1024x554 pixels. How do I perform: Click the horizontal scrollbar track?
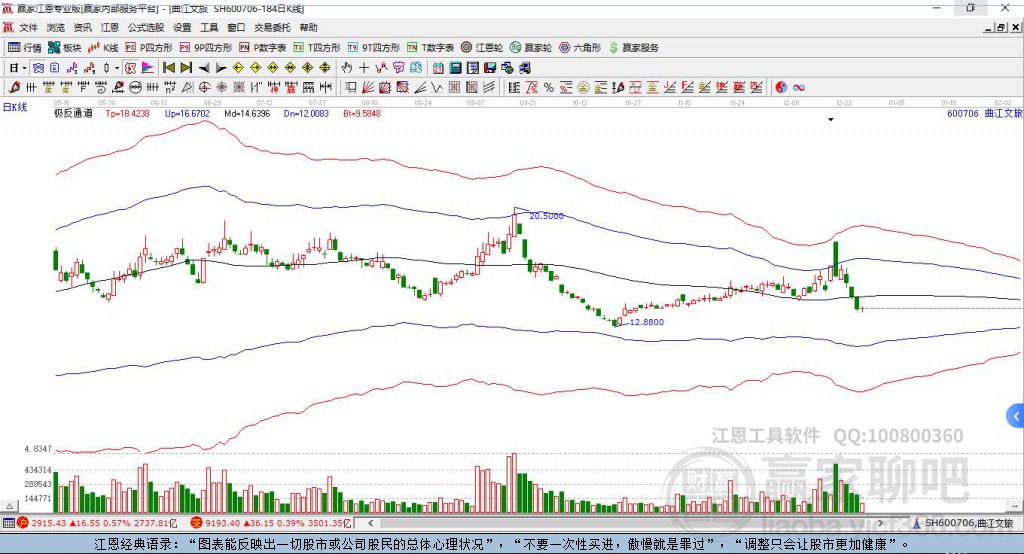point(626,523)
